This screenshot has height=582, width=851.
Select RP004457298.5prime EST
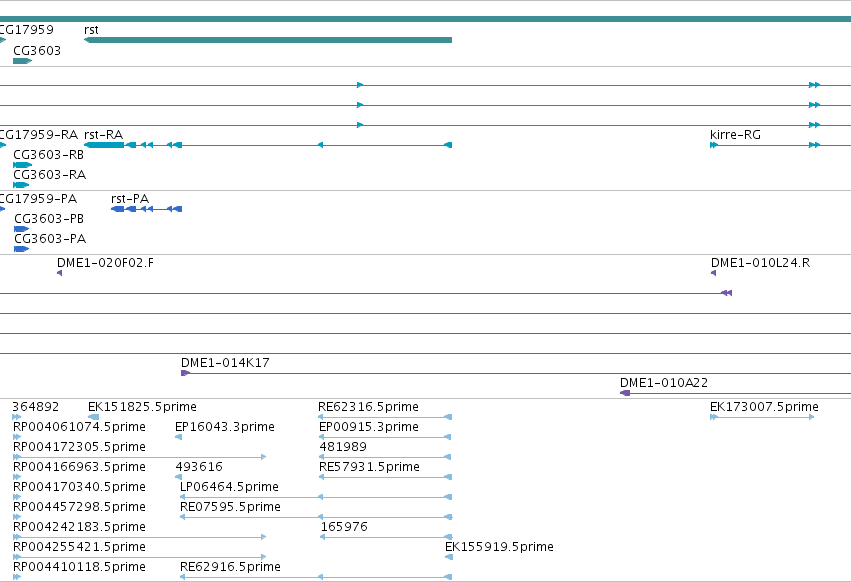[17, 517]
